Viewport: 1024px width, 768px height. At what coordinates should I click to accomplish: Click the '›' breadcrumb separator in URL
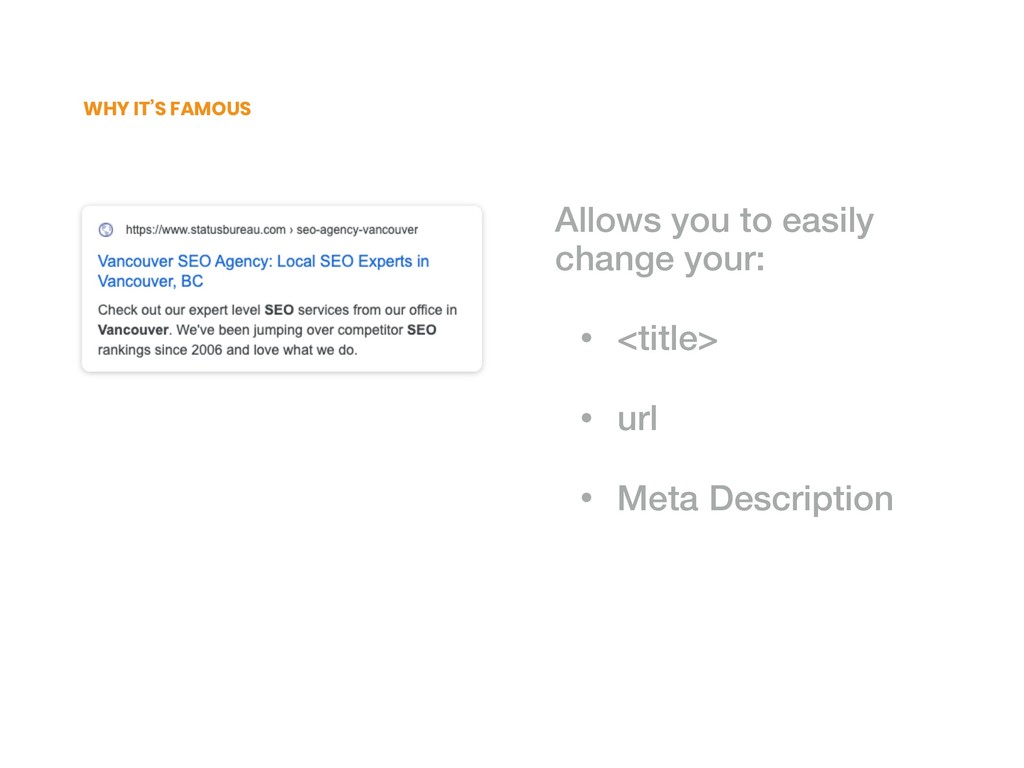pos(291,230)
